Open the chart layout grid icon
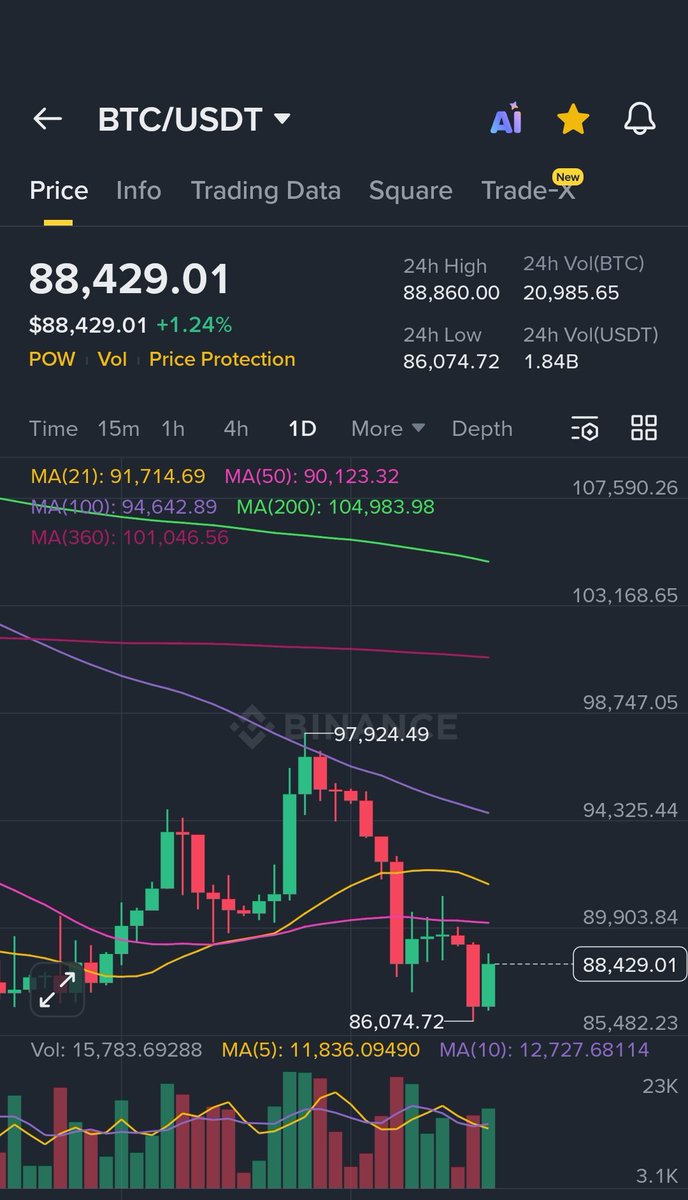 click(x=644, y=428)
